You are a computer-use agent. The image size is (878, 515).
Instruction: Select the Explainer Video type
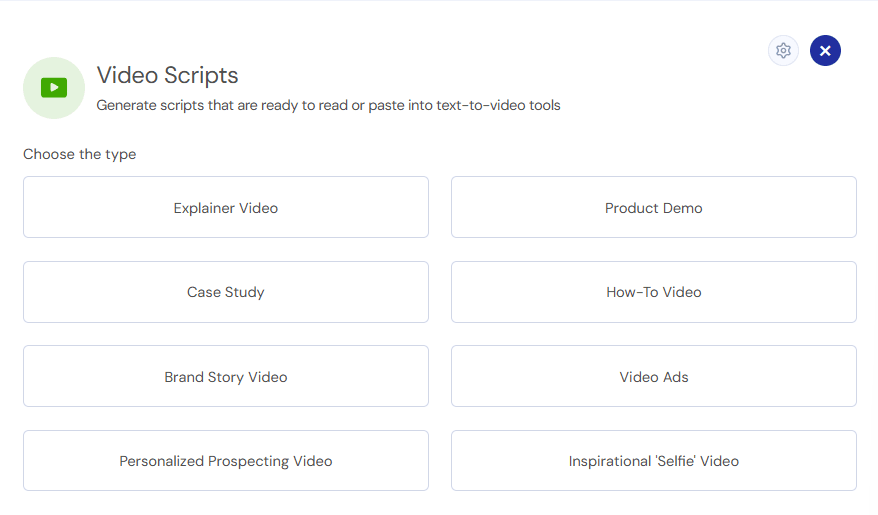tap(226, 207)
